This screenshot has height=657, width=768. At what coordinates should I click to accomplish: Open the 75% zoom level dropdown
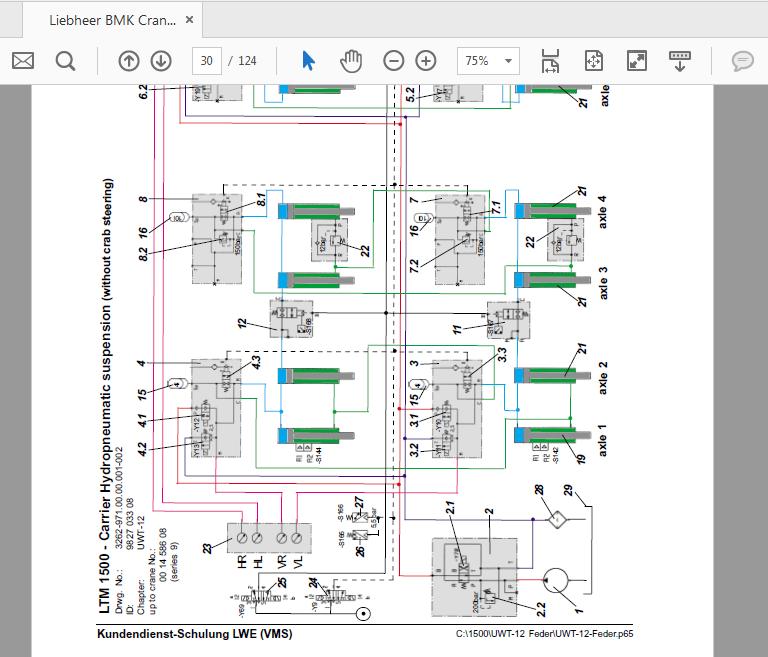[488, 61]
